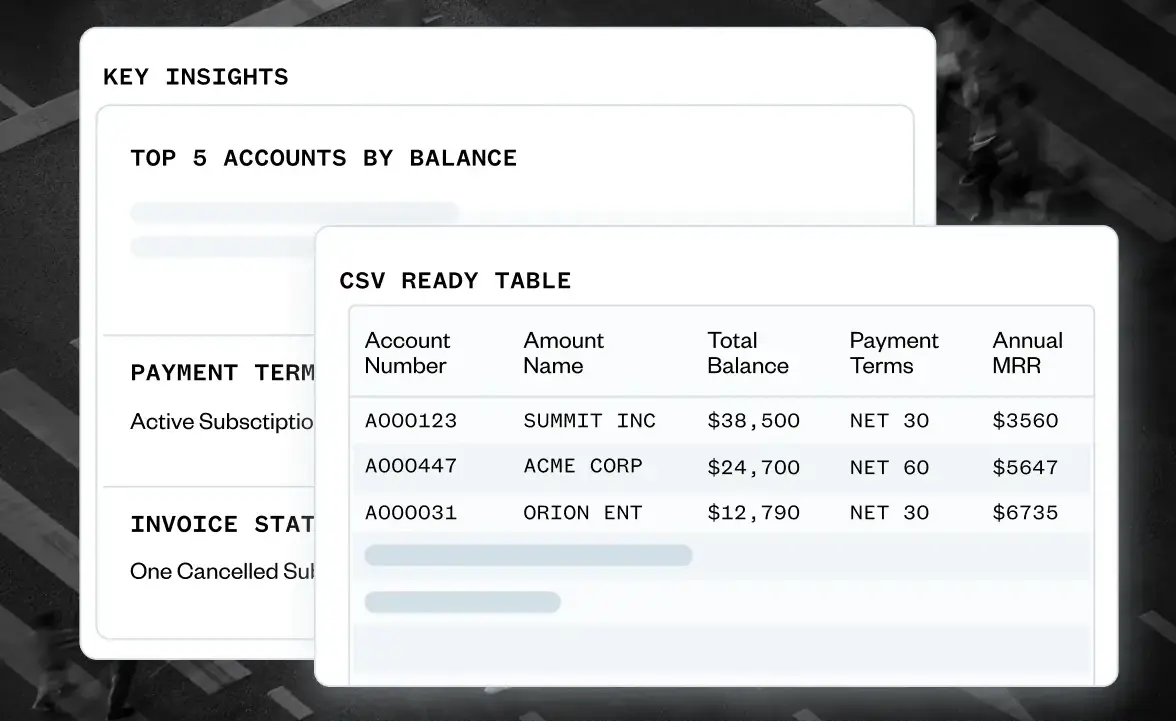Select the TOP 5 ACCOUNTS BY BALANCE heading
The image size is (1176, 722).
tap(323, 158)
